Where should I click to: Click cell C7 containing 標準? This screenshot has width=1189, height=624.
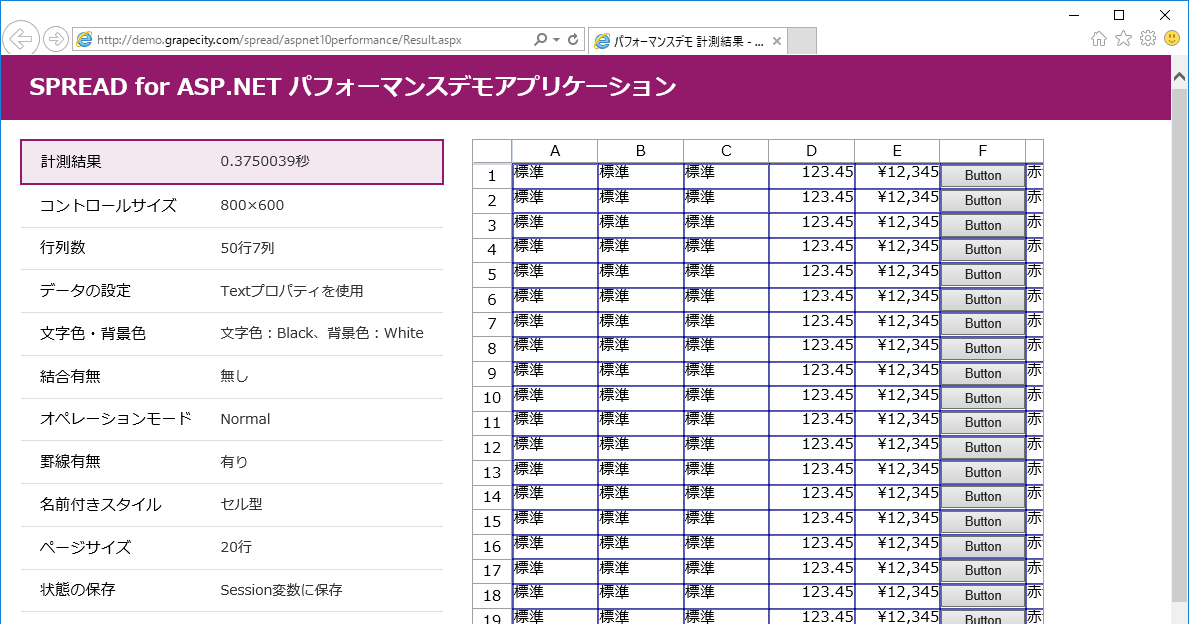pyautogui.click(x=726, y=325)
